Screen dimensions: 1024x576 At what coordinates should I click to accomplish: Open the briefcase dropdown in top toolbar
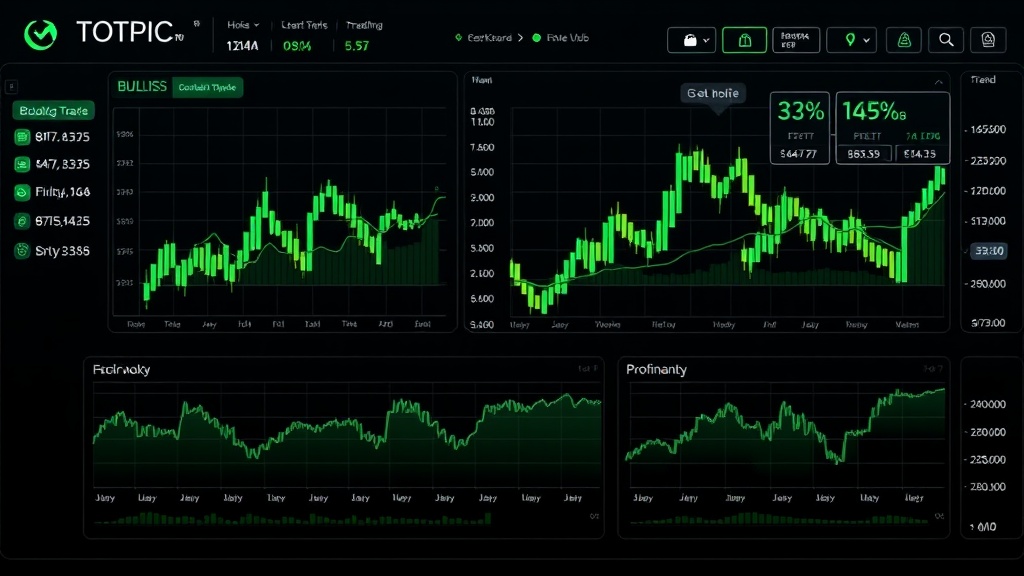[x=692, y=40]
